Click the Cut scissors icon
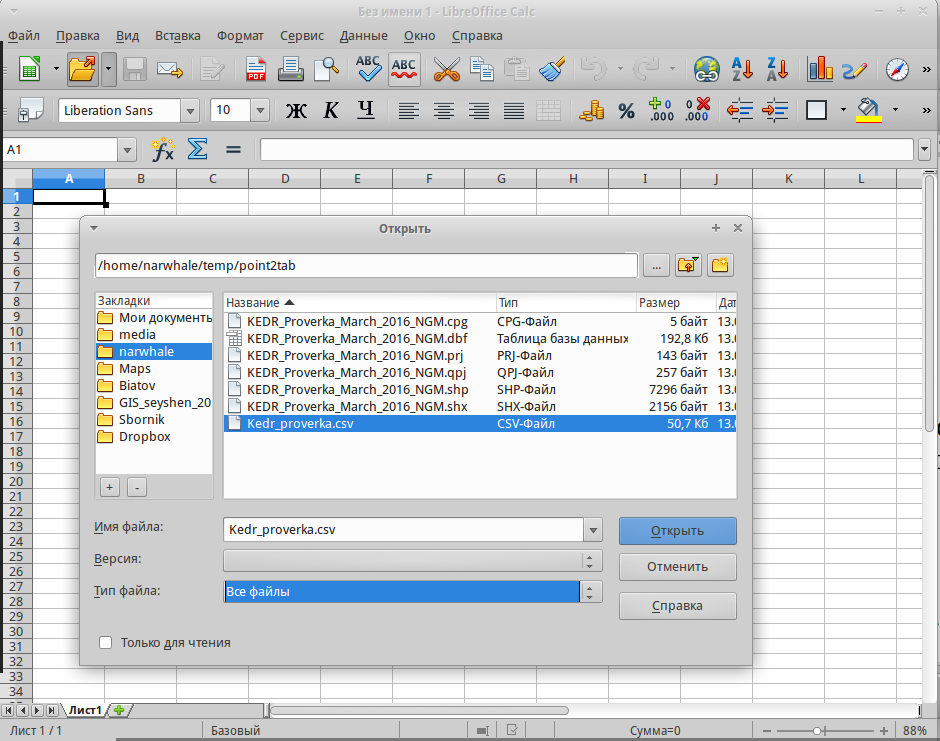 446,69
